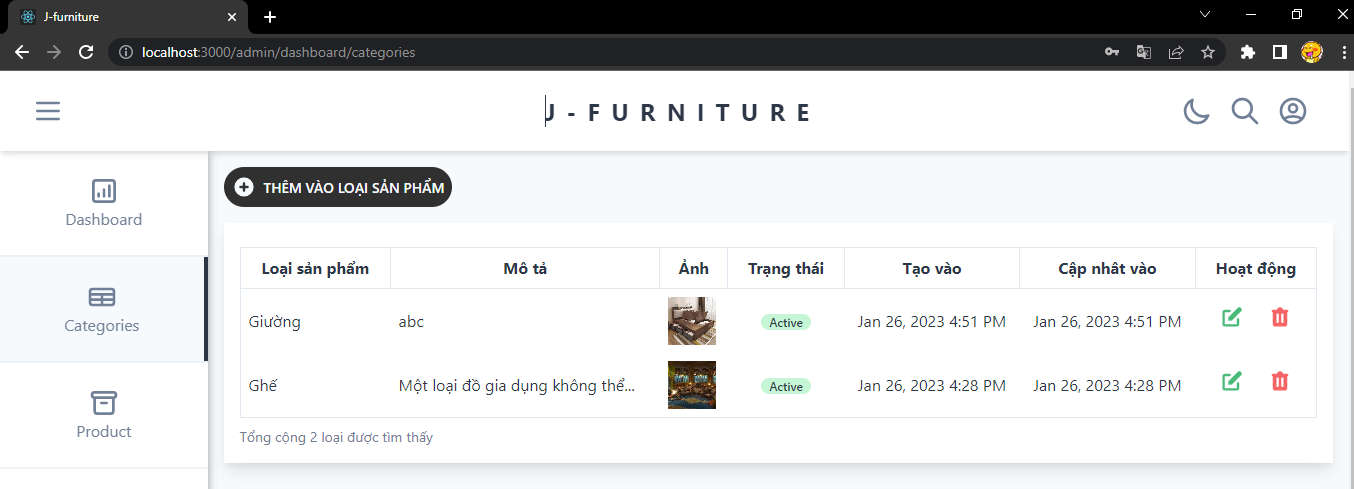Viewport: 1354px width, 489px height.
Task: Open the Chrome profile avatar
Action: (x=1312, y=52)
